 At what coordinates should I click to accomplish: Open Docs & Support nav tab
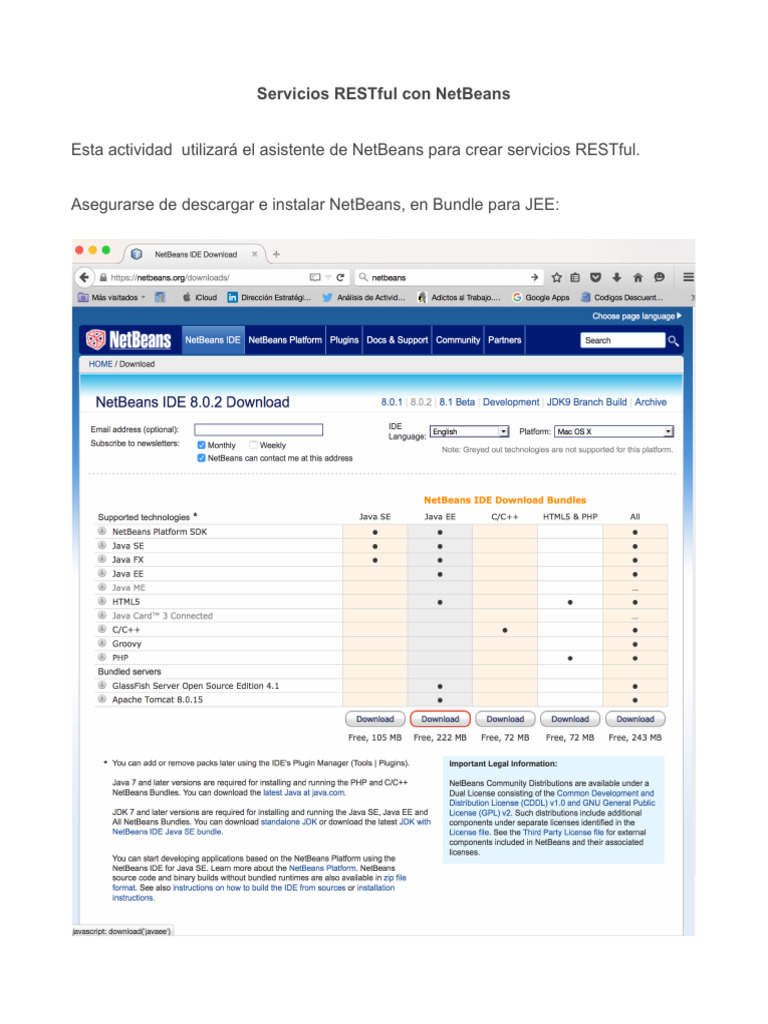(x=397, y=340)
